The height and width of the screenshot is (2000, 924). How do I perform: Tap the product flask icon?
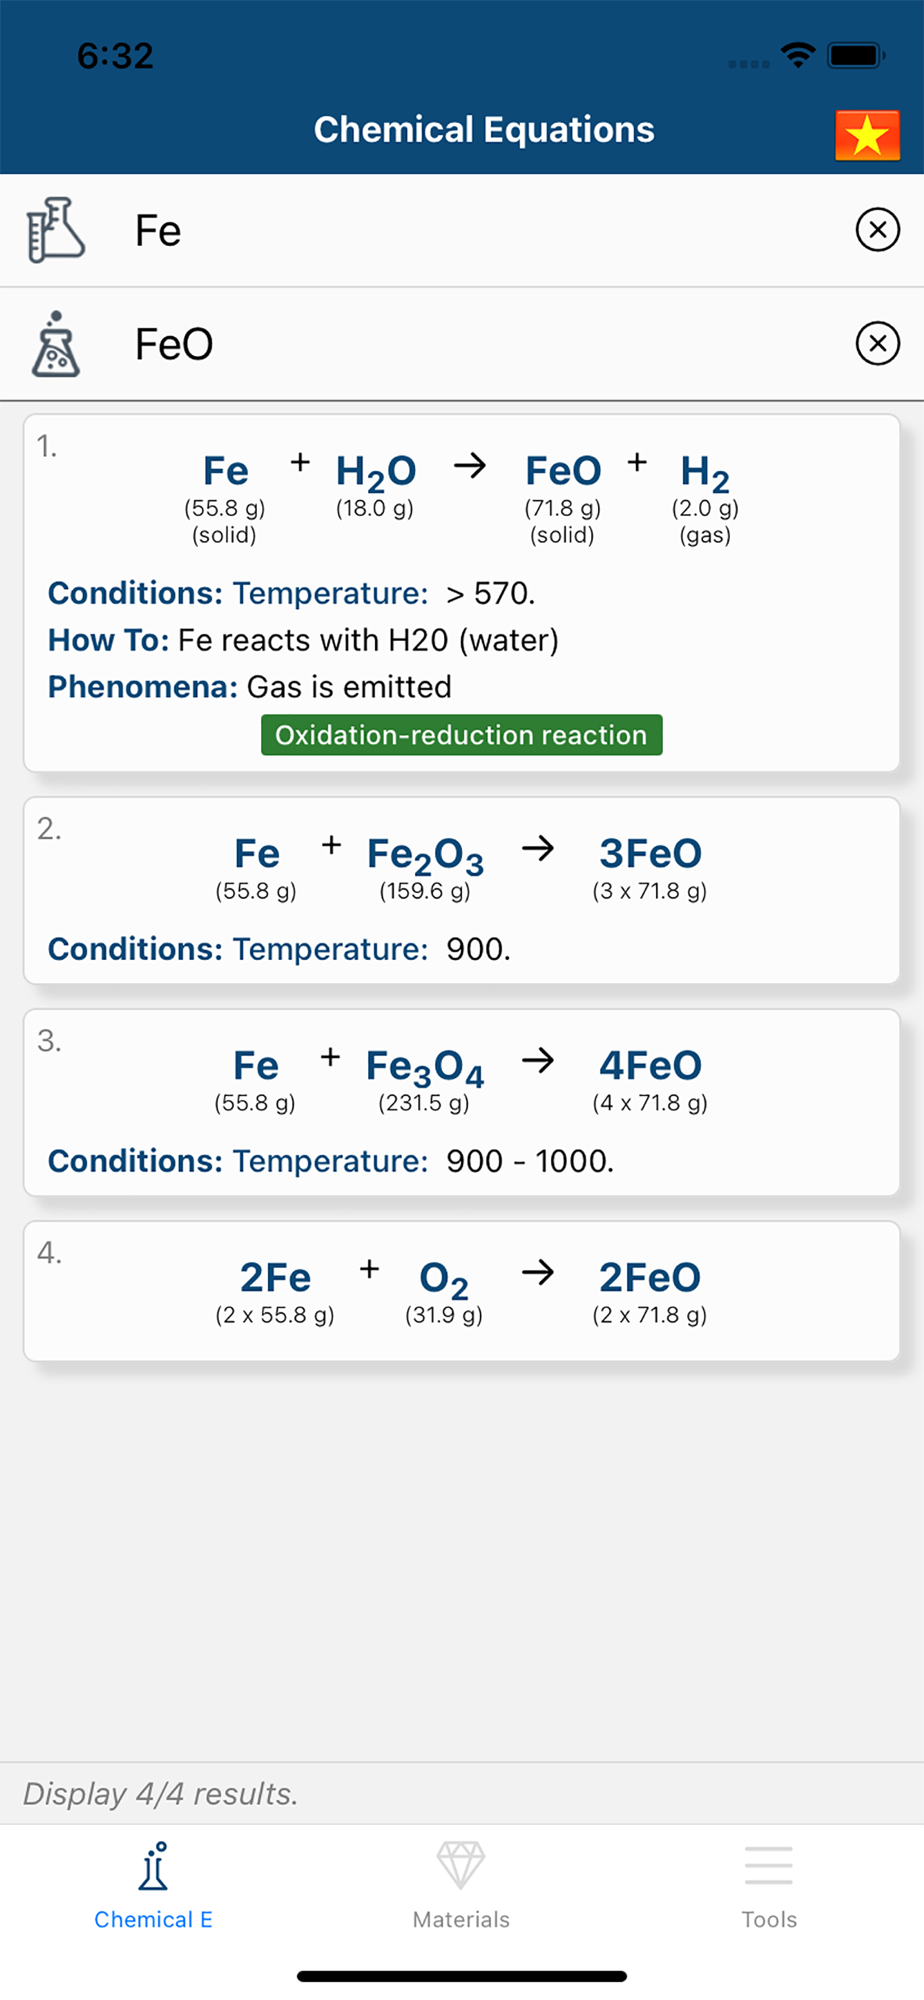pos(55,344)
